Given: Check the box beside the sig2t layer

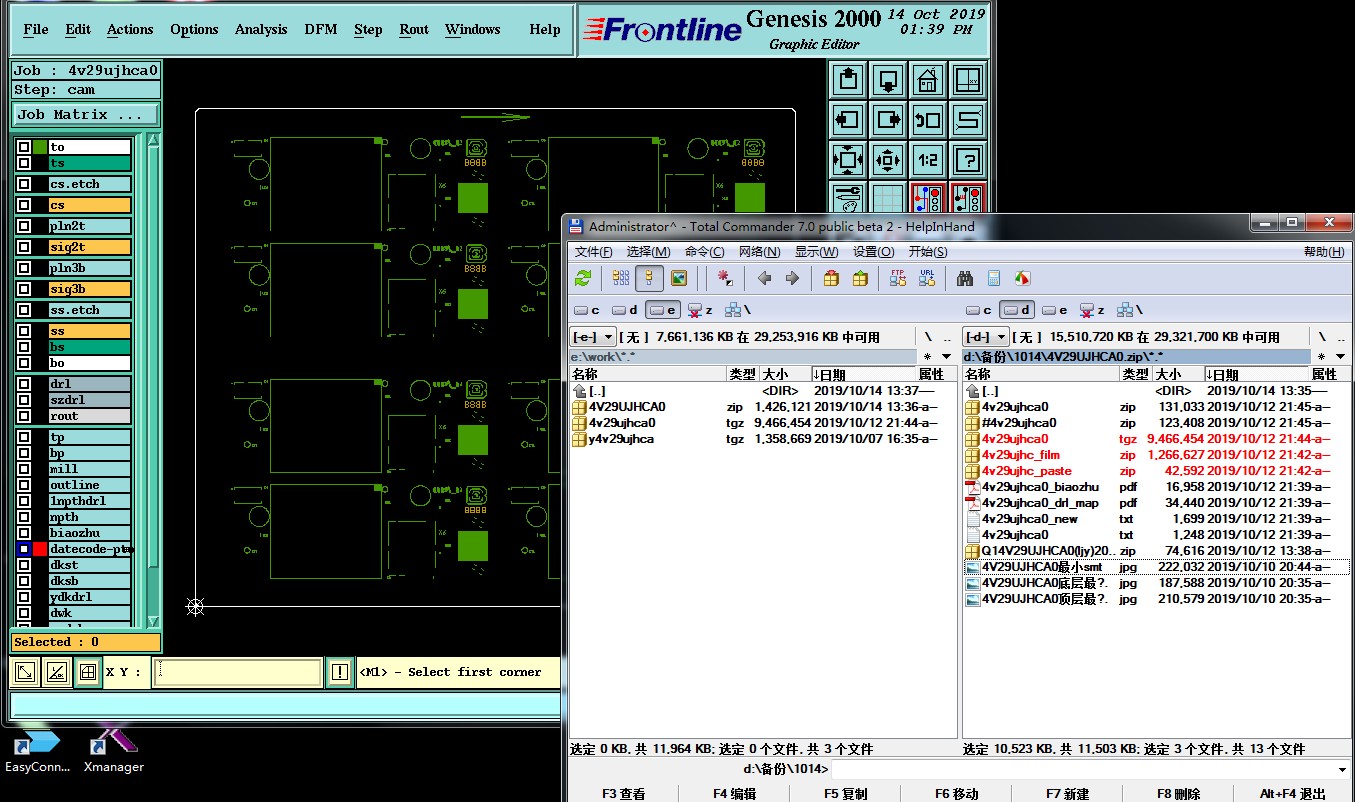Looking at the screenshot, I should pyautogui.click(x=24, y=247).
